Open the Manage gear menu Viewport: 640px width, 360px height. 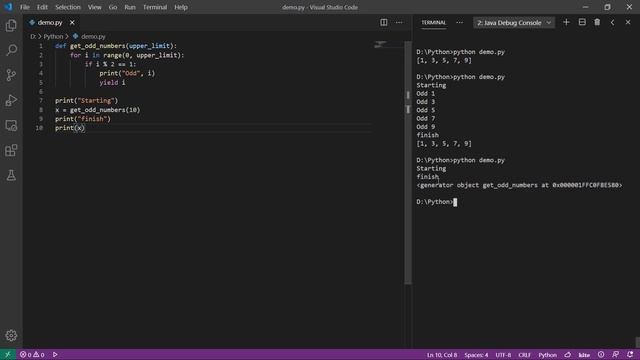point(11,336)
